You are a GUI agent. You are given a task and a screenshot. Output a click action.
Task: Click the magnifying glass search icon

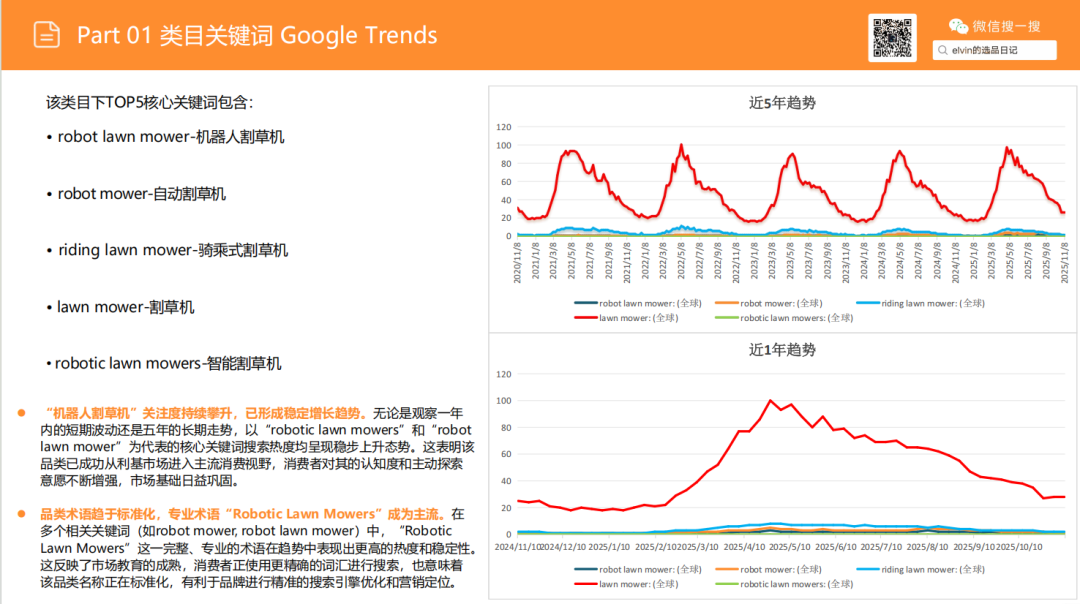[x=945, y=49]
